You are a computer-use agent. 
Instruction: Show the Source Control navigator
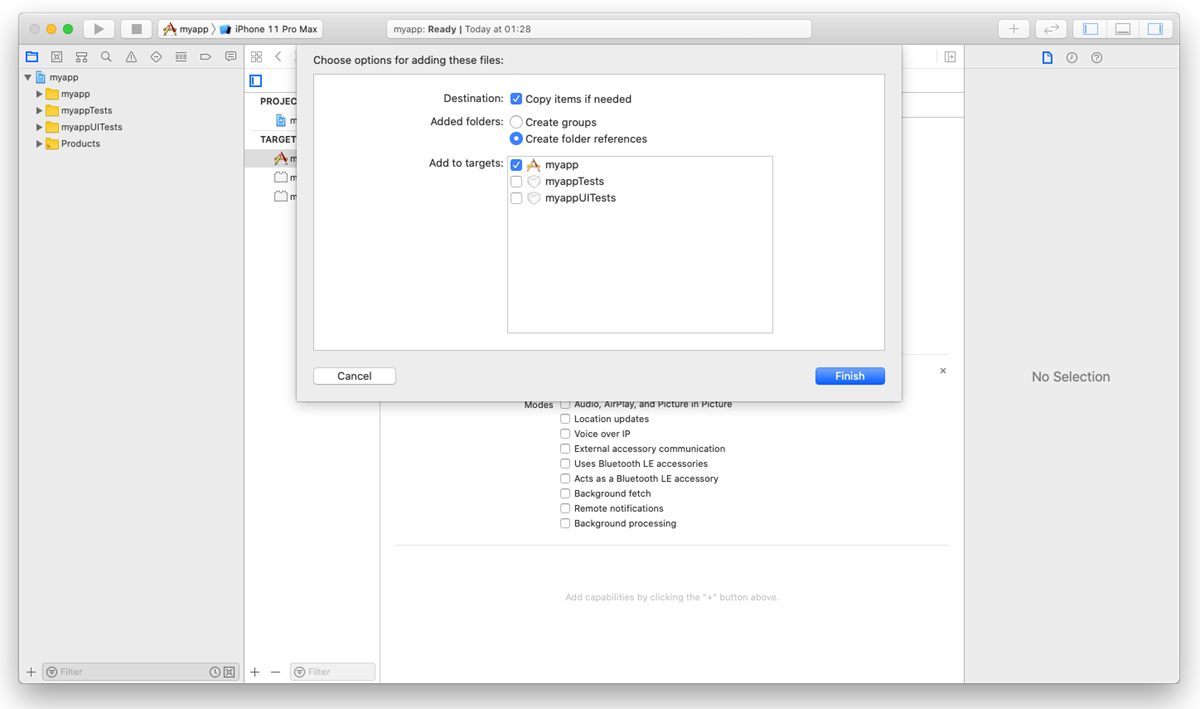coord(56,57)
